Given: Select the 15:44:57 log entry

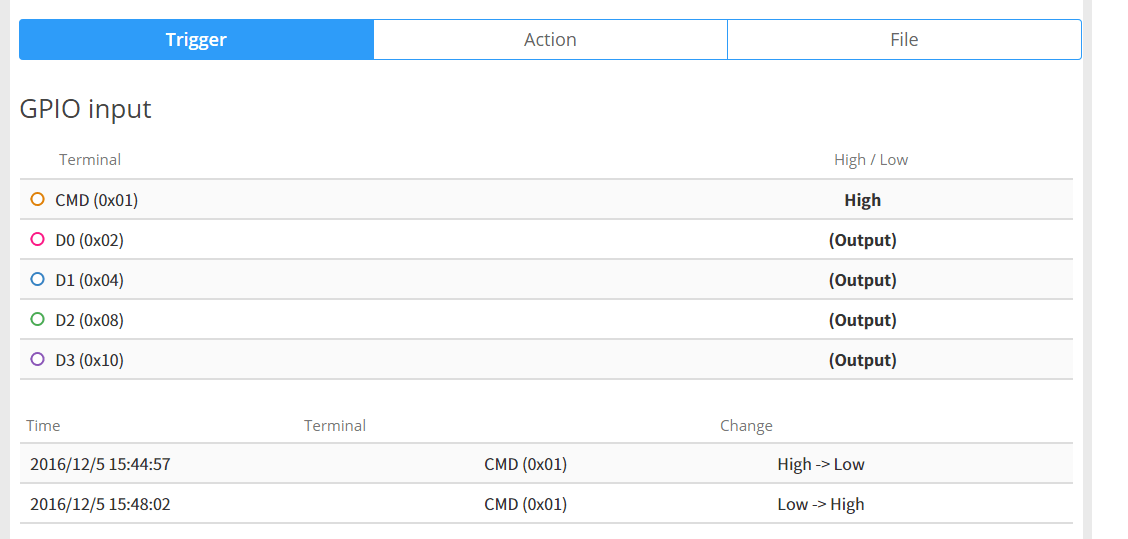Looking at the screenshot, I should 100,464.
